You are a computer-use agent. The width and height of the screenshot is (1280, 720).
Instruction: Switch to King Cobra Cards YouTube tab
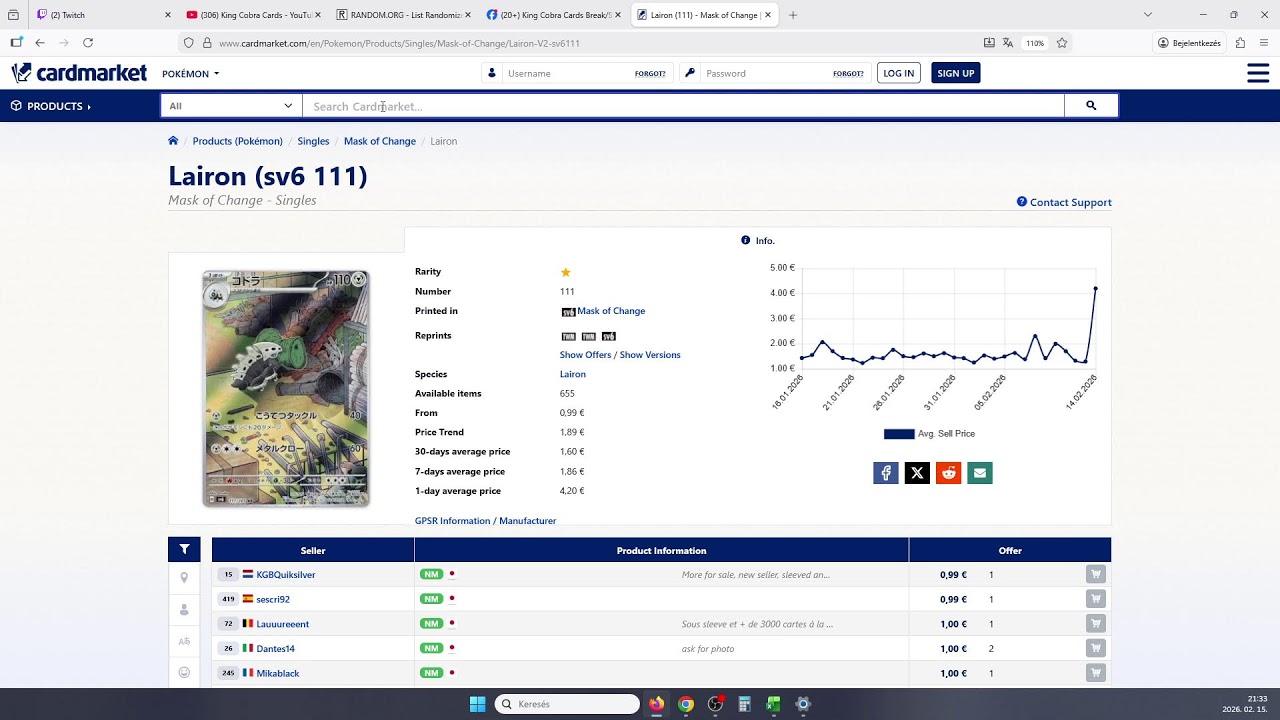click(253, 15)
